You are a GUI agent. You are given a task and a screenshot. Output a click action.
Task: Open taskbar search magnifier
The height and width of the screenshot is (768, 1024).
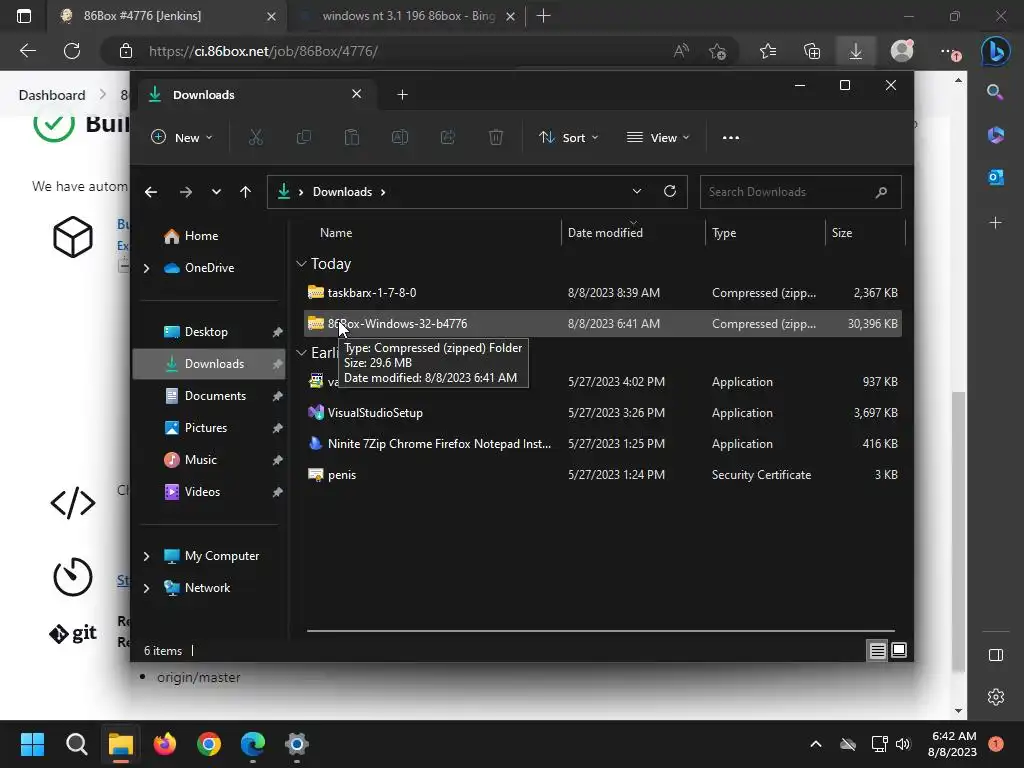click(76, 744)
